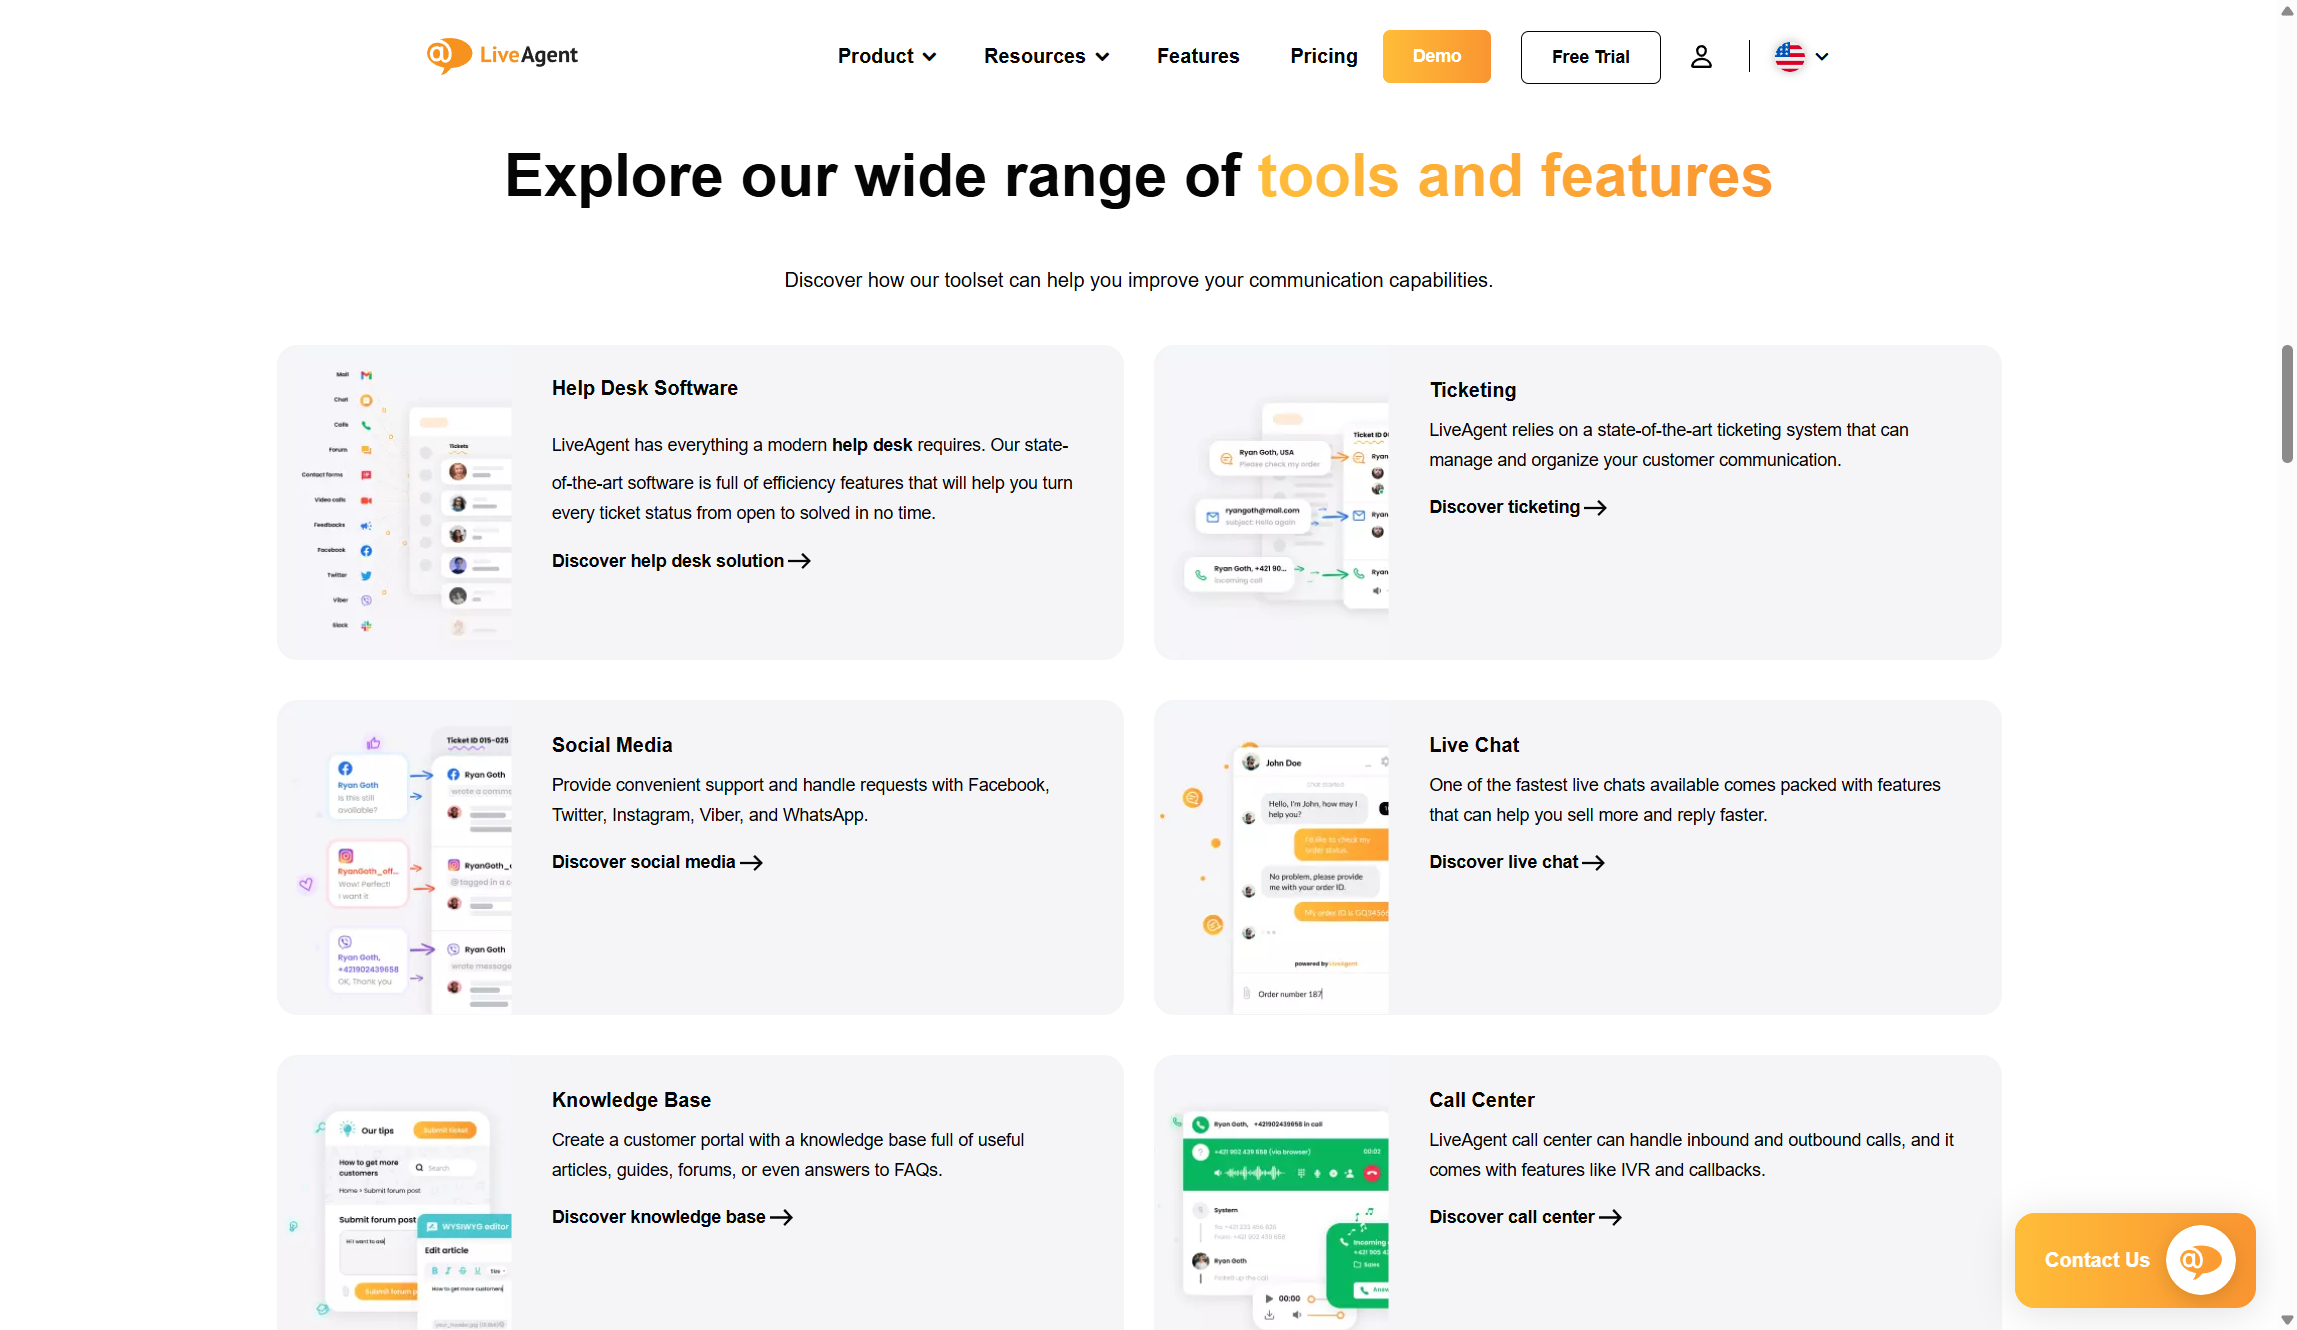This screenshot has height=1330, width=2297.
Task: Click the page vertical scrollbar thumb
Action: [2287, 403]
